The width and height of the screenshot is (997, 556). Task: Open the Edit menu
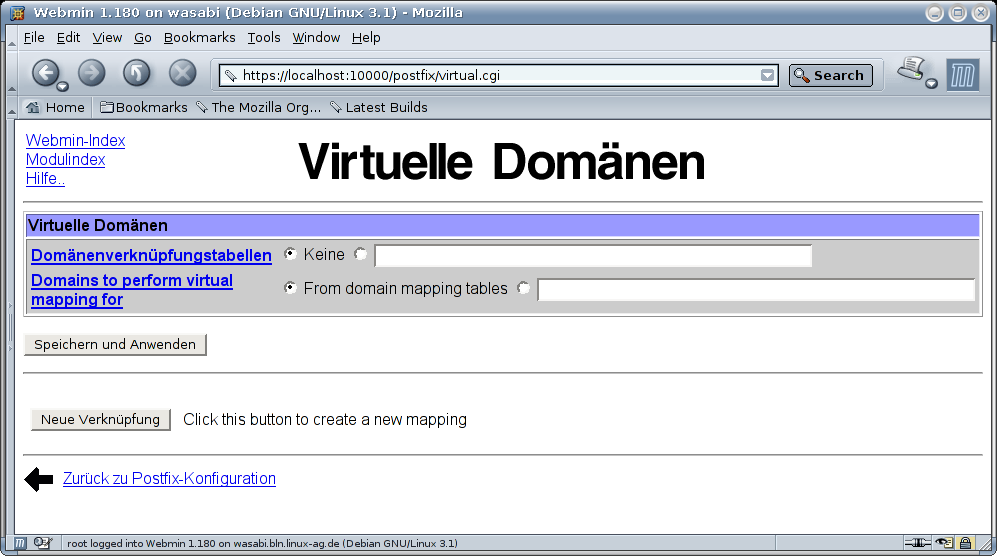coord(68,38)
